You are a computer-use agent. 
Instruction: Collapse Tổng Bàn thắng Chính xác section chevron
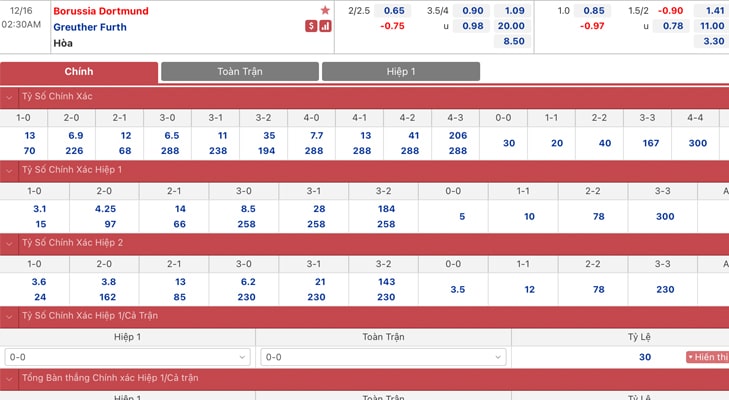click(x=9, y=379)
